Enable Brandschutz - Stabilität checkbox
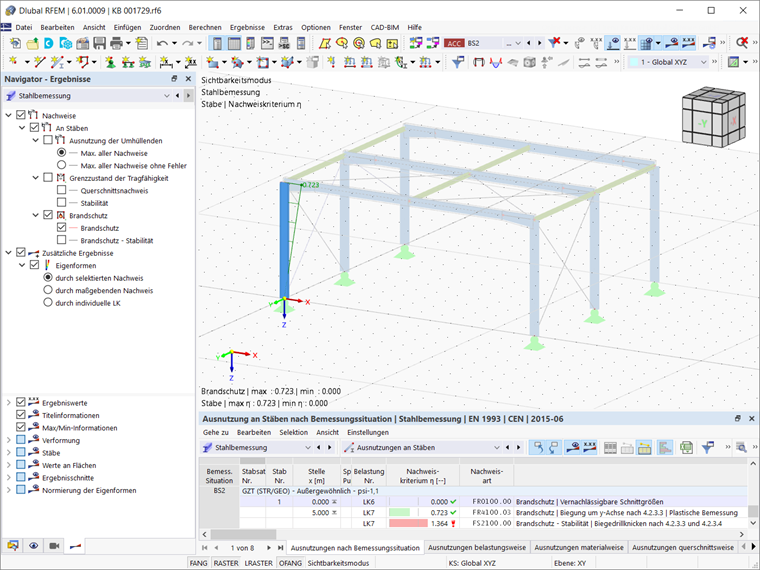This screenshot has width=760, height=570. pyautogui.click(x=62, y=240)
